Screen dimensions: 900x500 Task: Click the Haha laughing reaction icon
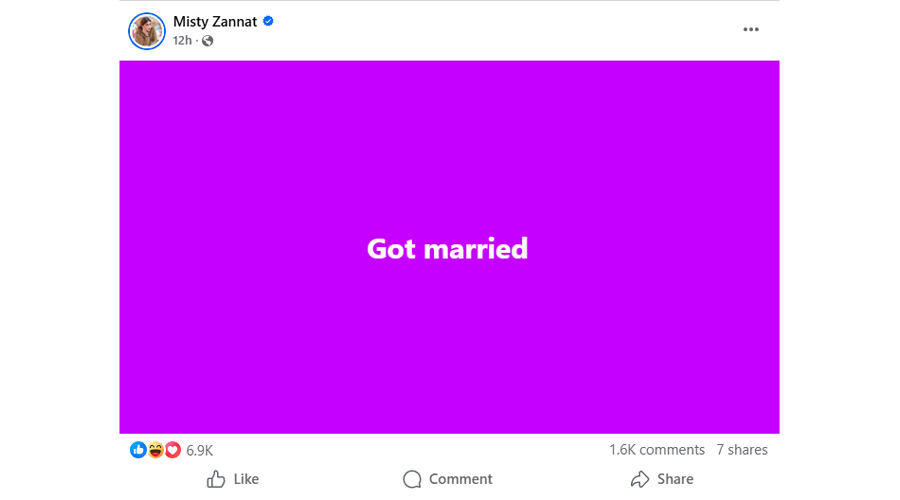tap(155, 450)
